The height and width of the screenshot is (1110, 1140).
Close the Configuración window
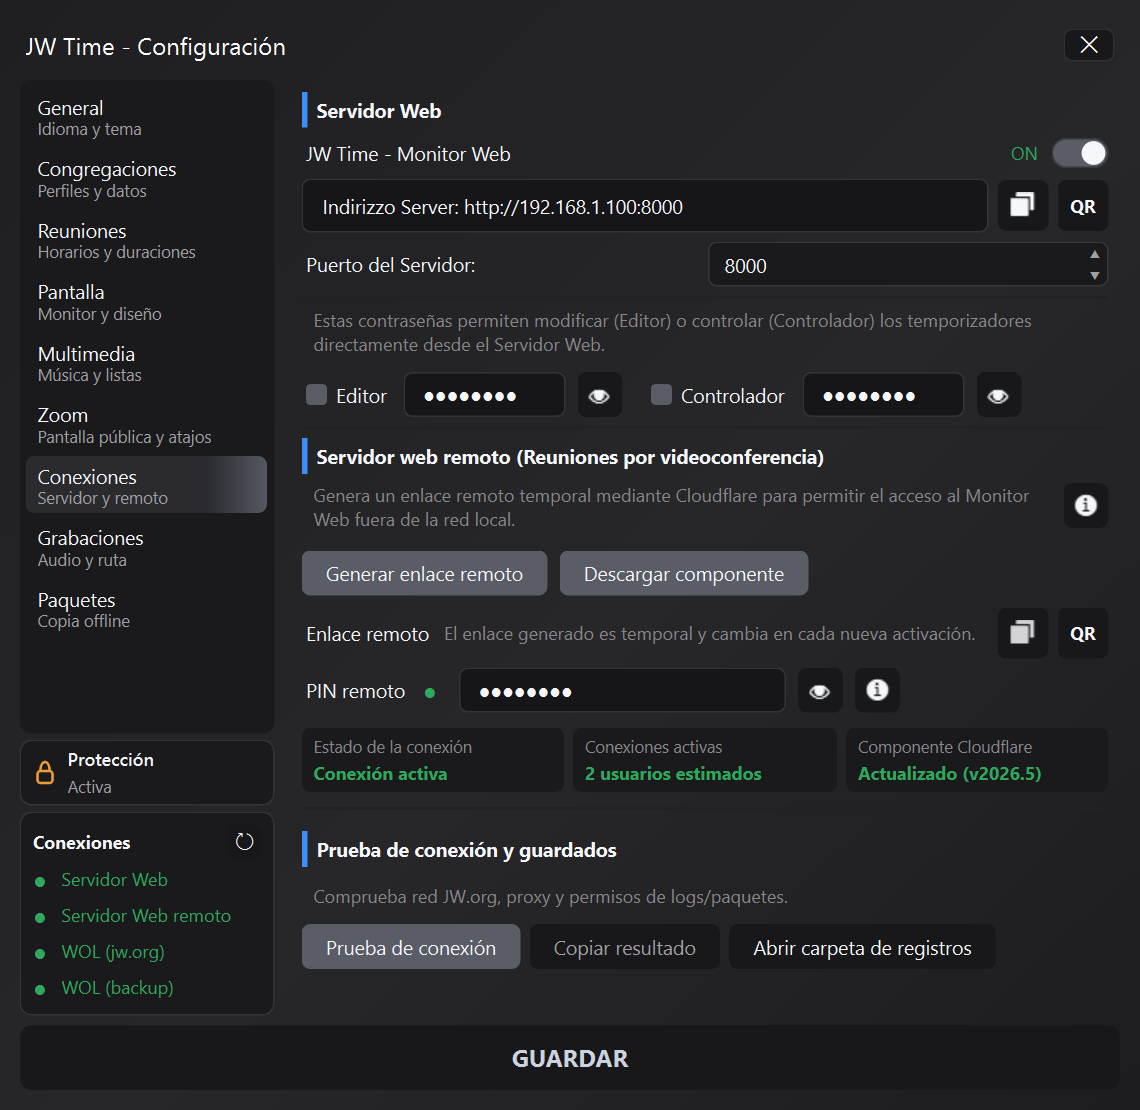[x=1088, y=45]
